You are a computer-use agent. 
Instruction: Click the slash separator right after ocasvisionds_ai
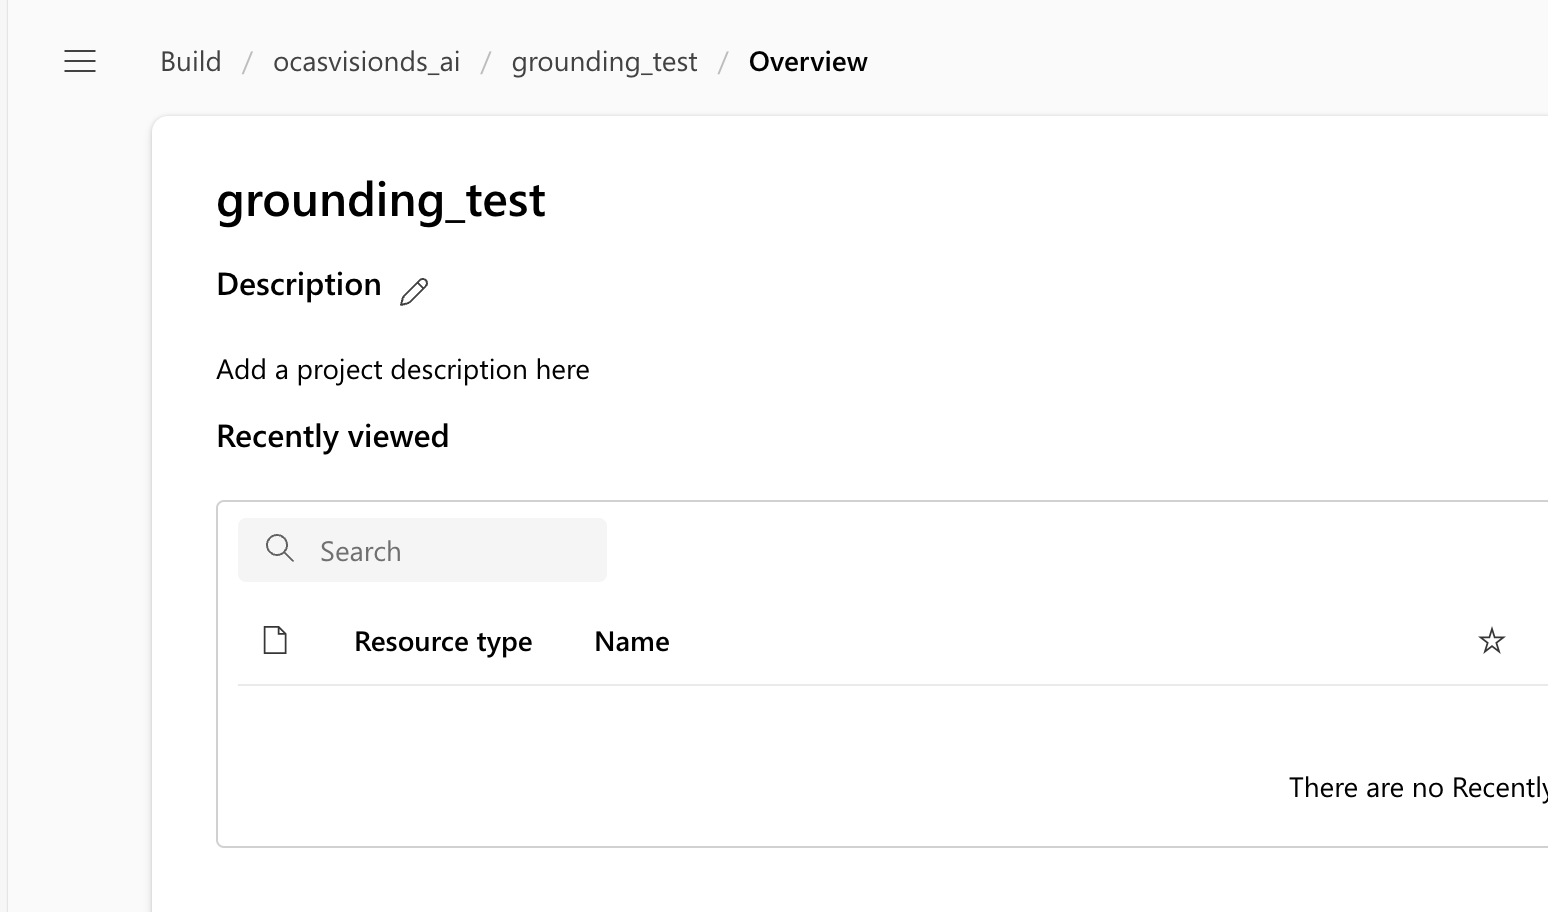(486, 62)
